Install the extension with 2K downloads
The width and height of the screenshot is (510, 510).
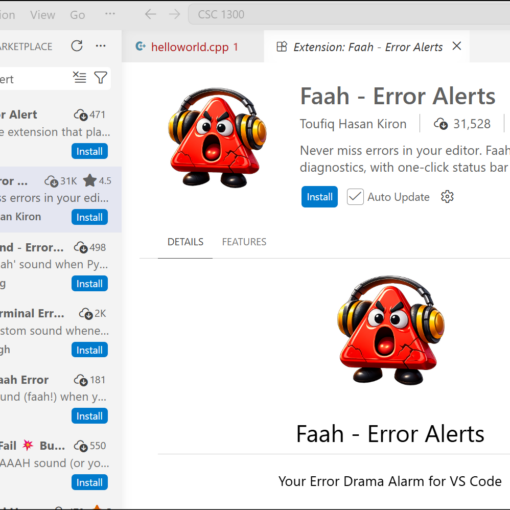pos(89,350)
